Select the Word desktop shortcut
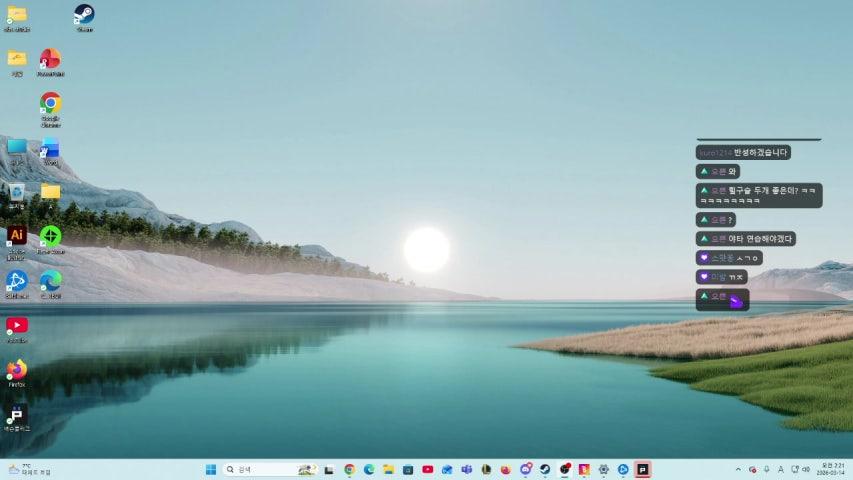 point(50,148)
